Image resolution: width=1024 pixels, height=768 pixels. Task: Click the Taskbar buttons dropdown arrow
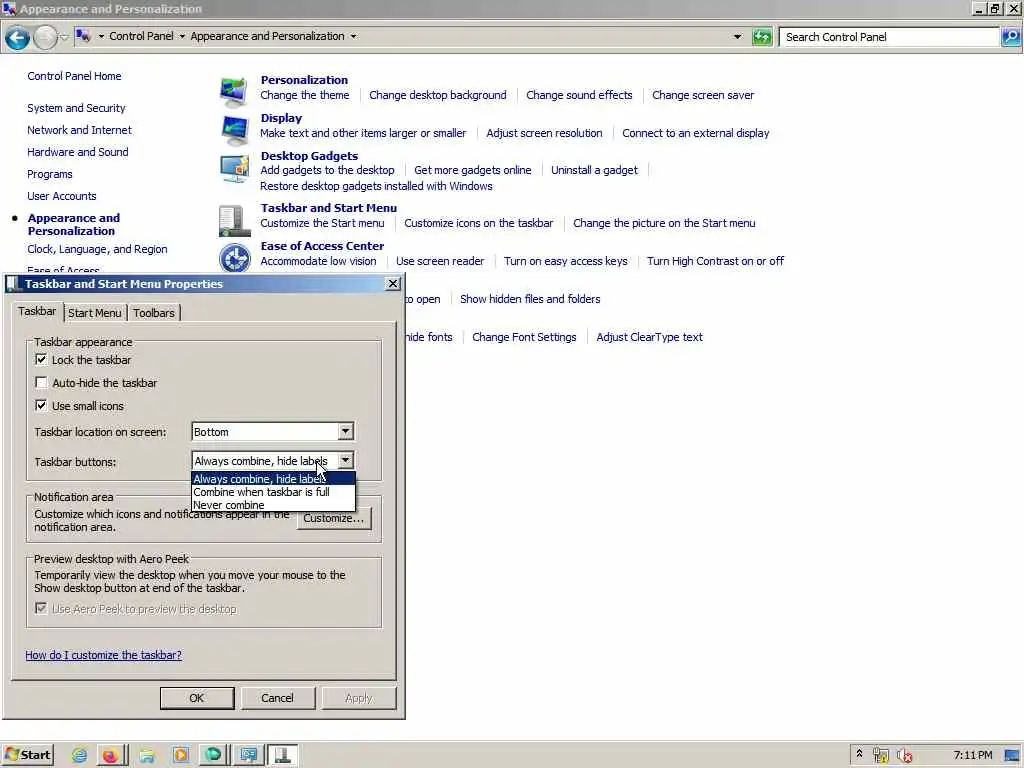(345, 460)
